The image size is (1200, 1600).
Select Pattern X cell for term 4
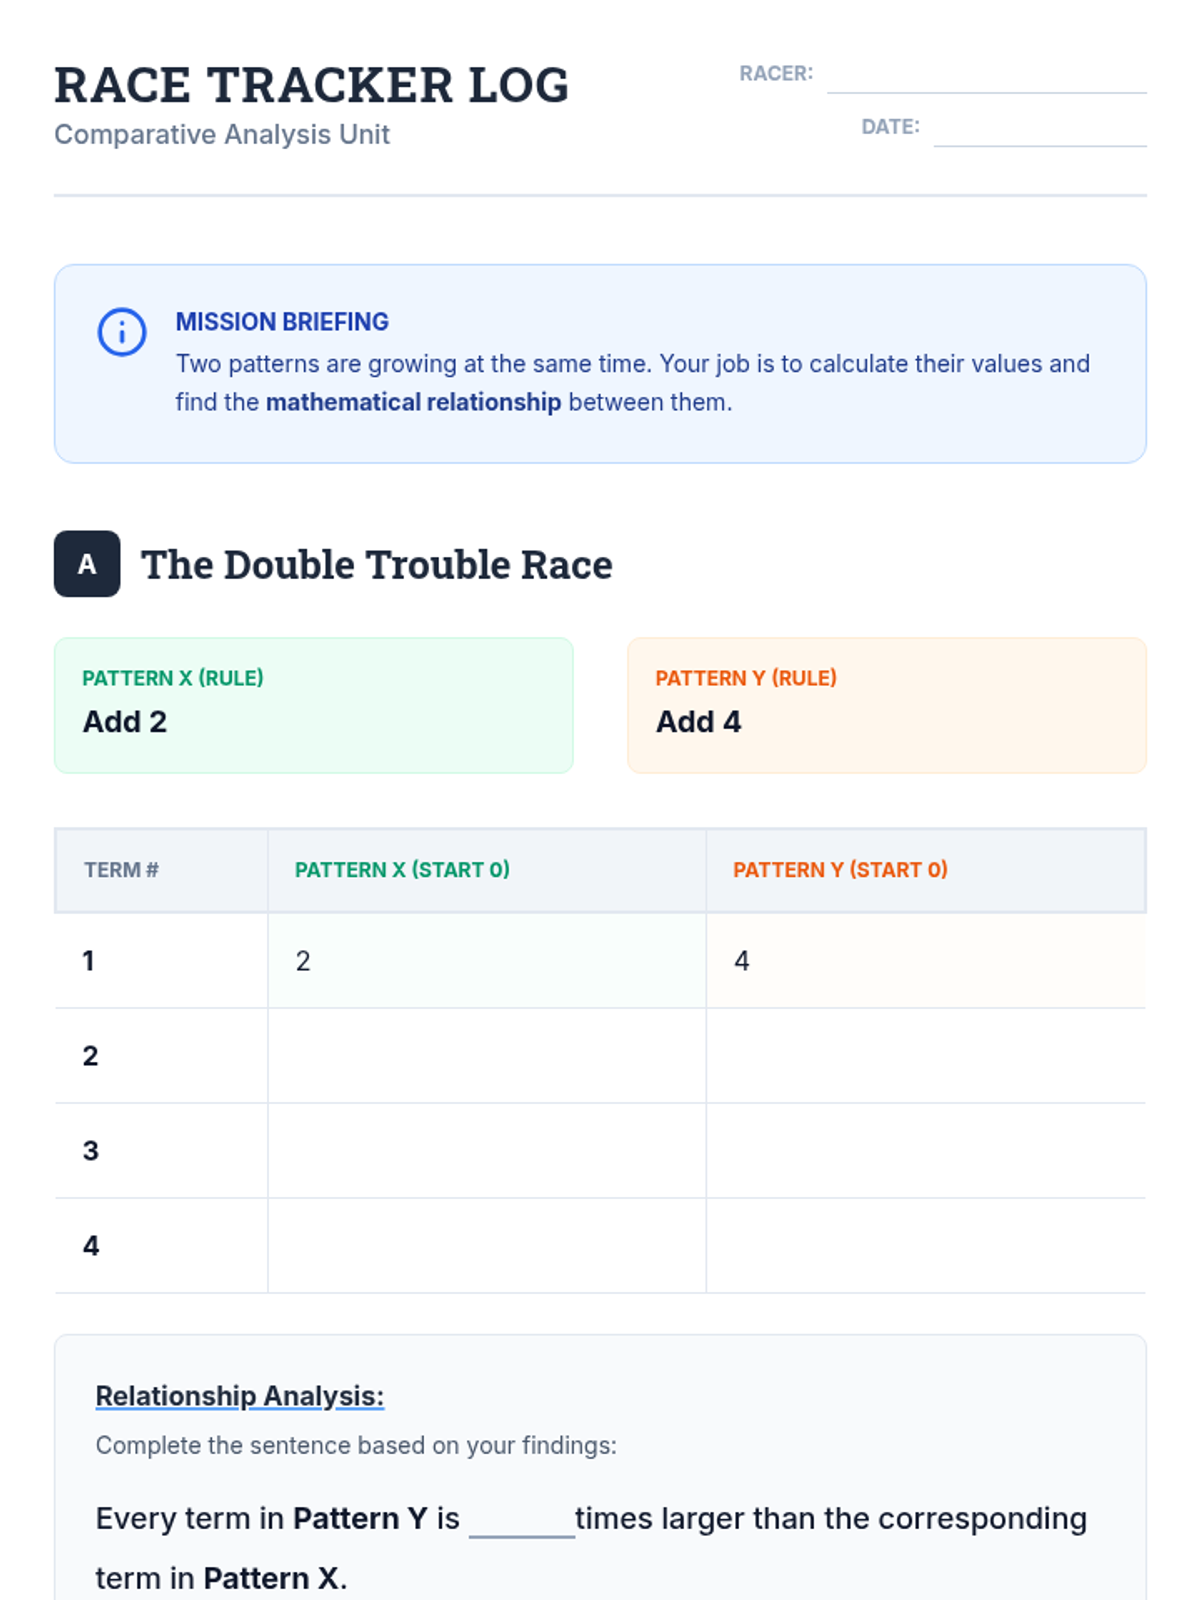486,1246
